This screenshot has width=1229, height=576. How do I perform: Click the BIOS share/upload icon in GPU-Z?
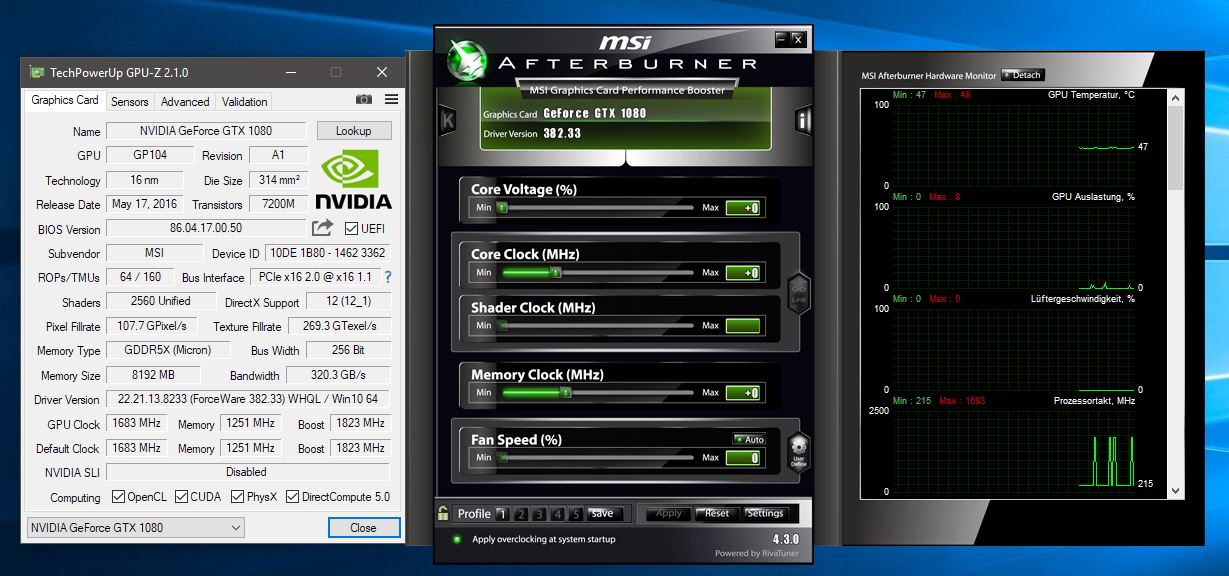(322, 228)
